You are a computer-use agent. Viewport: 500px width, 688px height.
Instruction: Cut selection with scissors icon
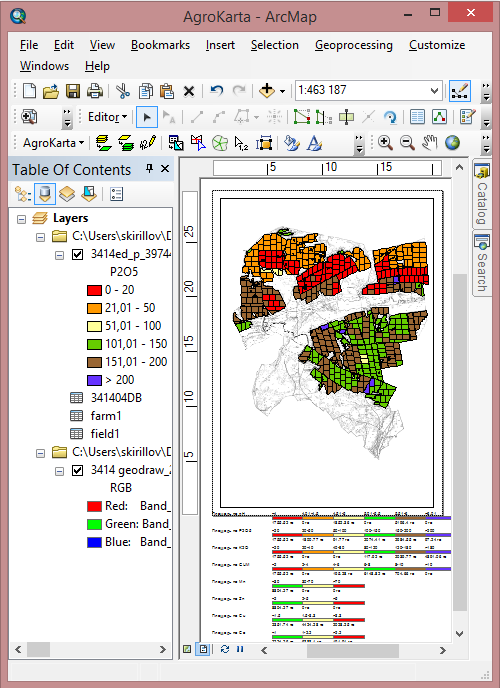123,91
